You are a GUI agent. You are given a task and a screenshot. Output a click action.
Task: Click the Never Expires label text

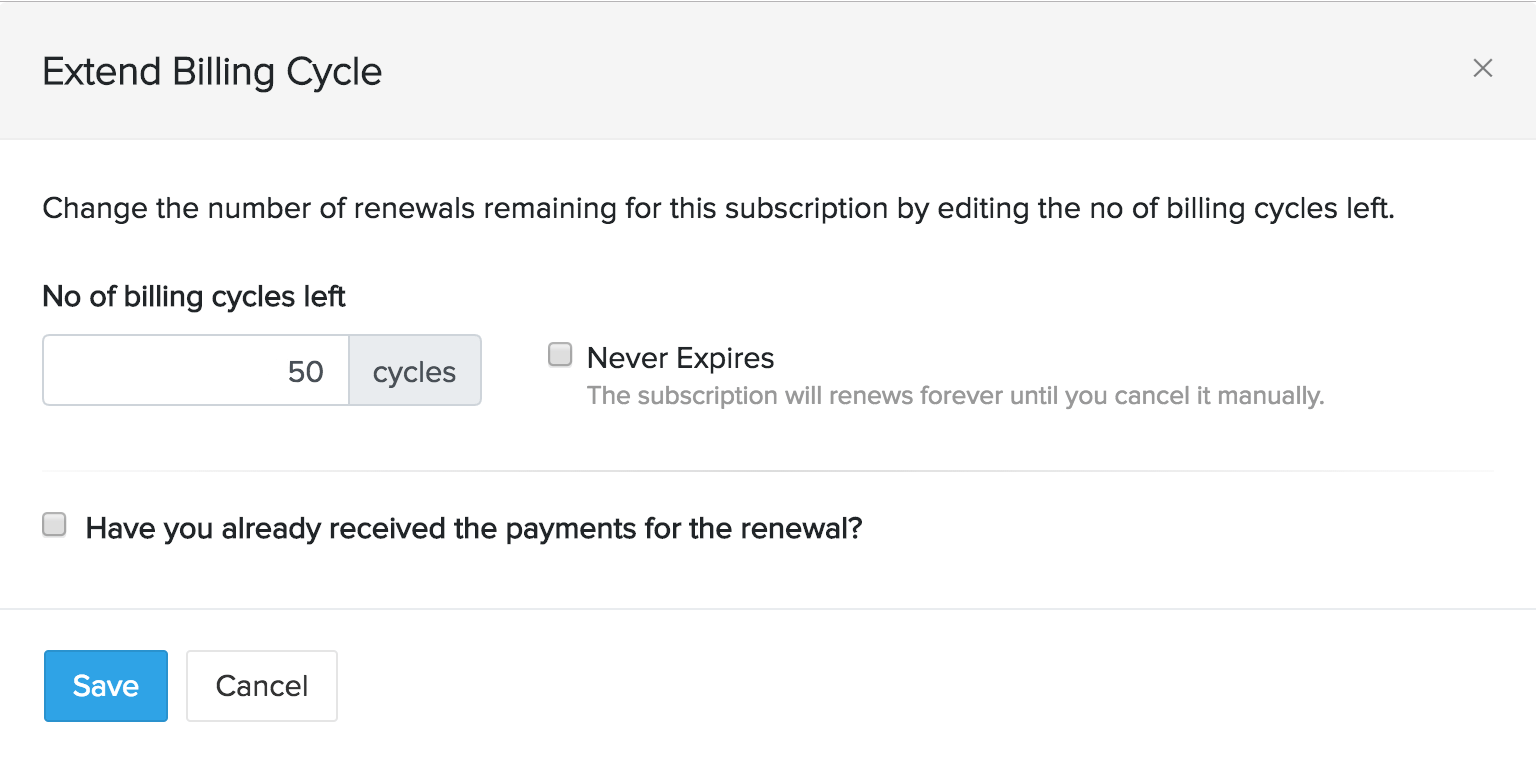click(x=680, y=357)
